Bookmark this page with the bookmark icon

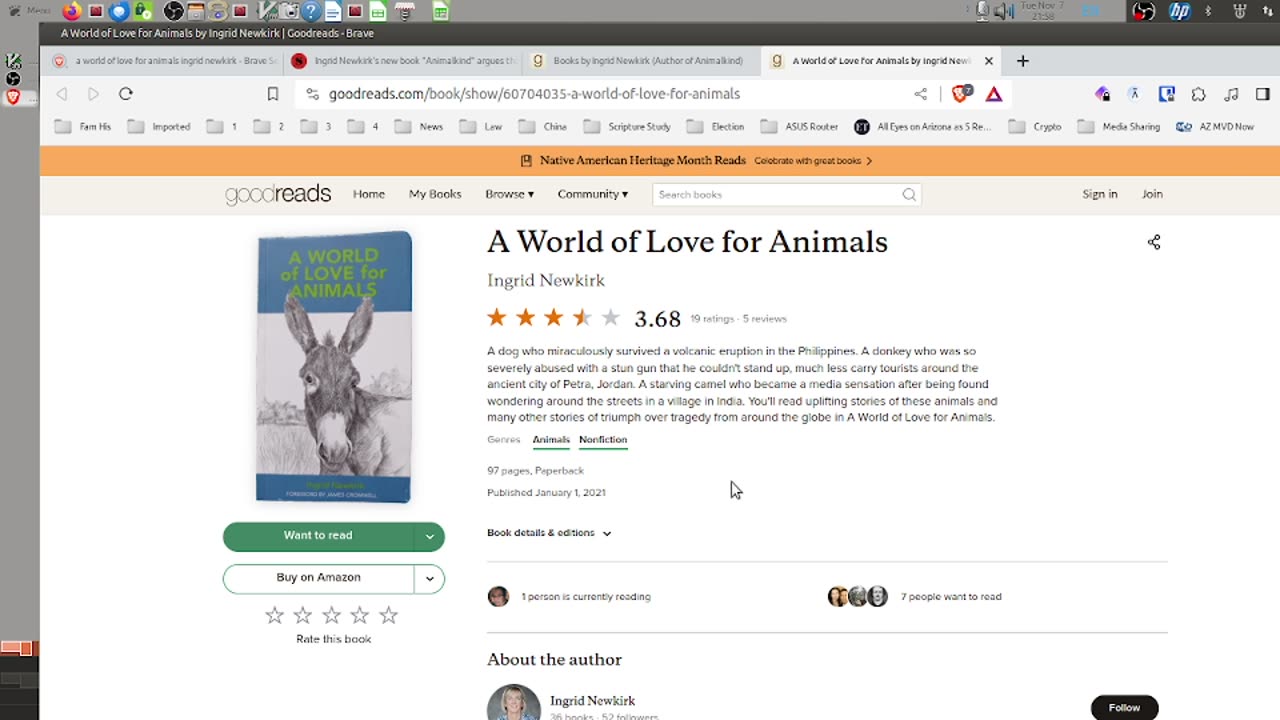273,94
